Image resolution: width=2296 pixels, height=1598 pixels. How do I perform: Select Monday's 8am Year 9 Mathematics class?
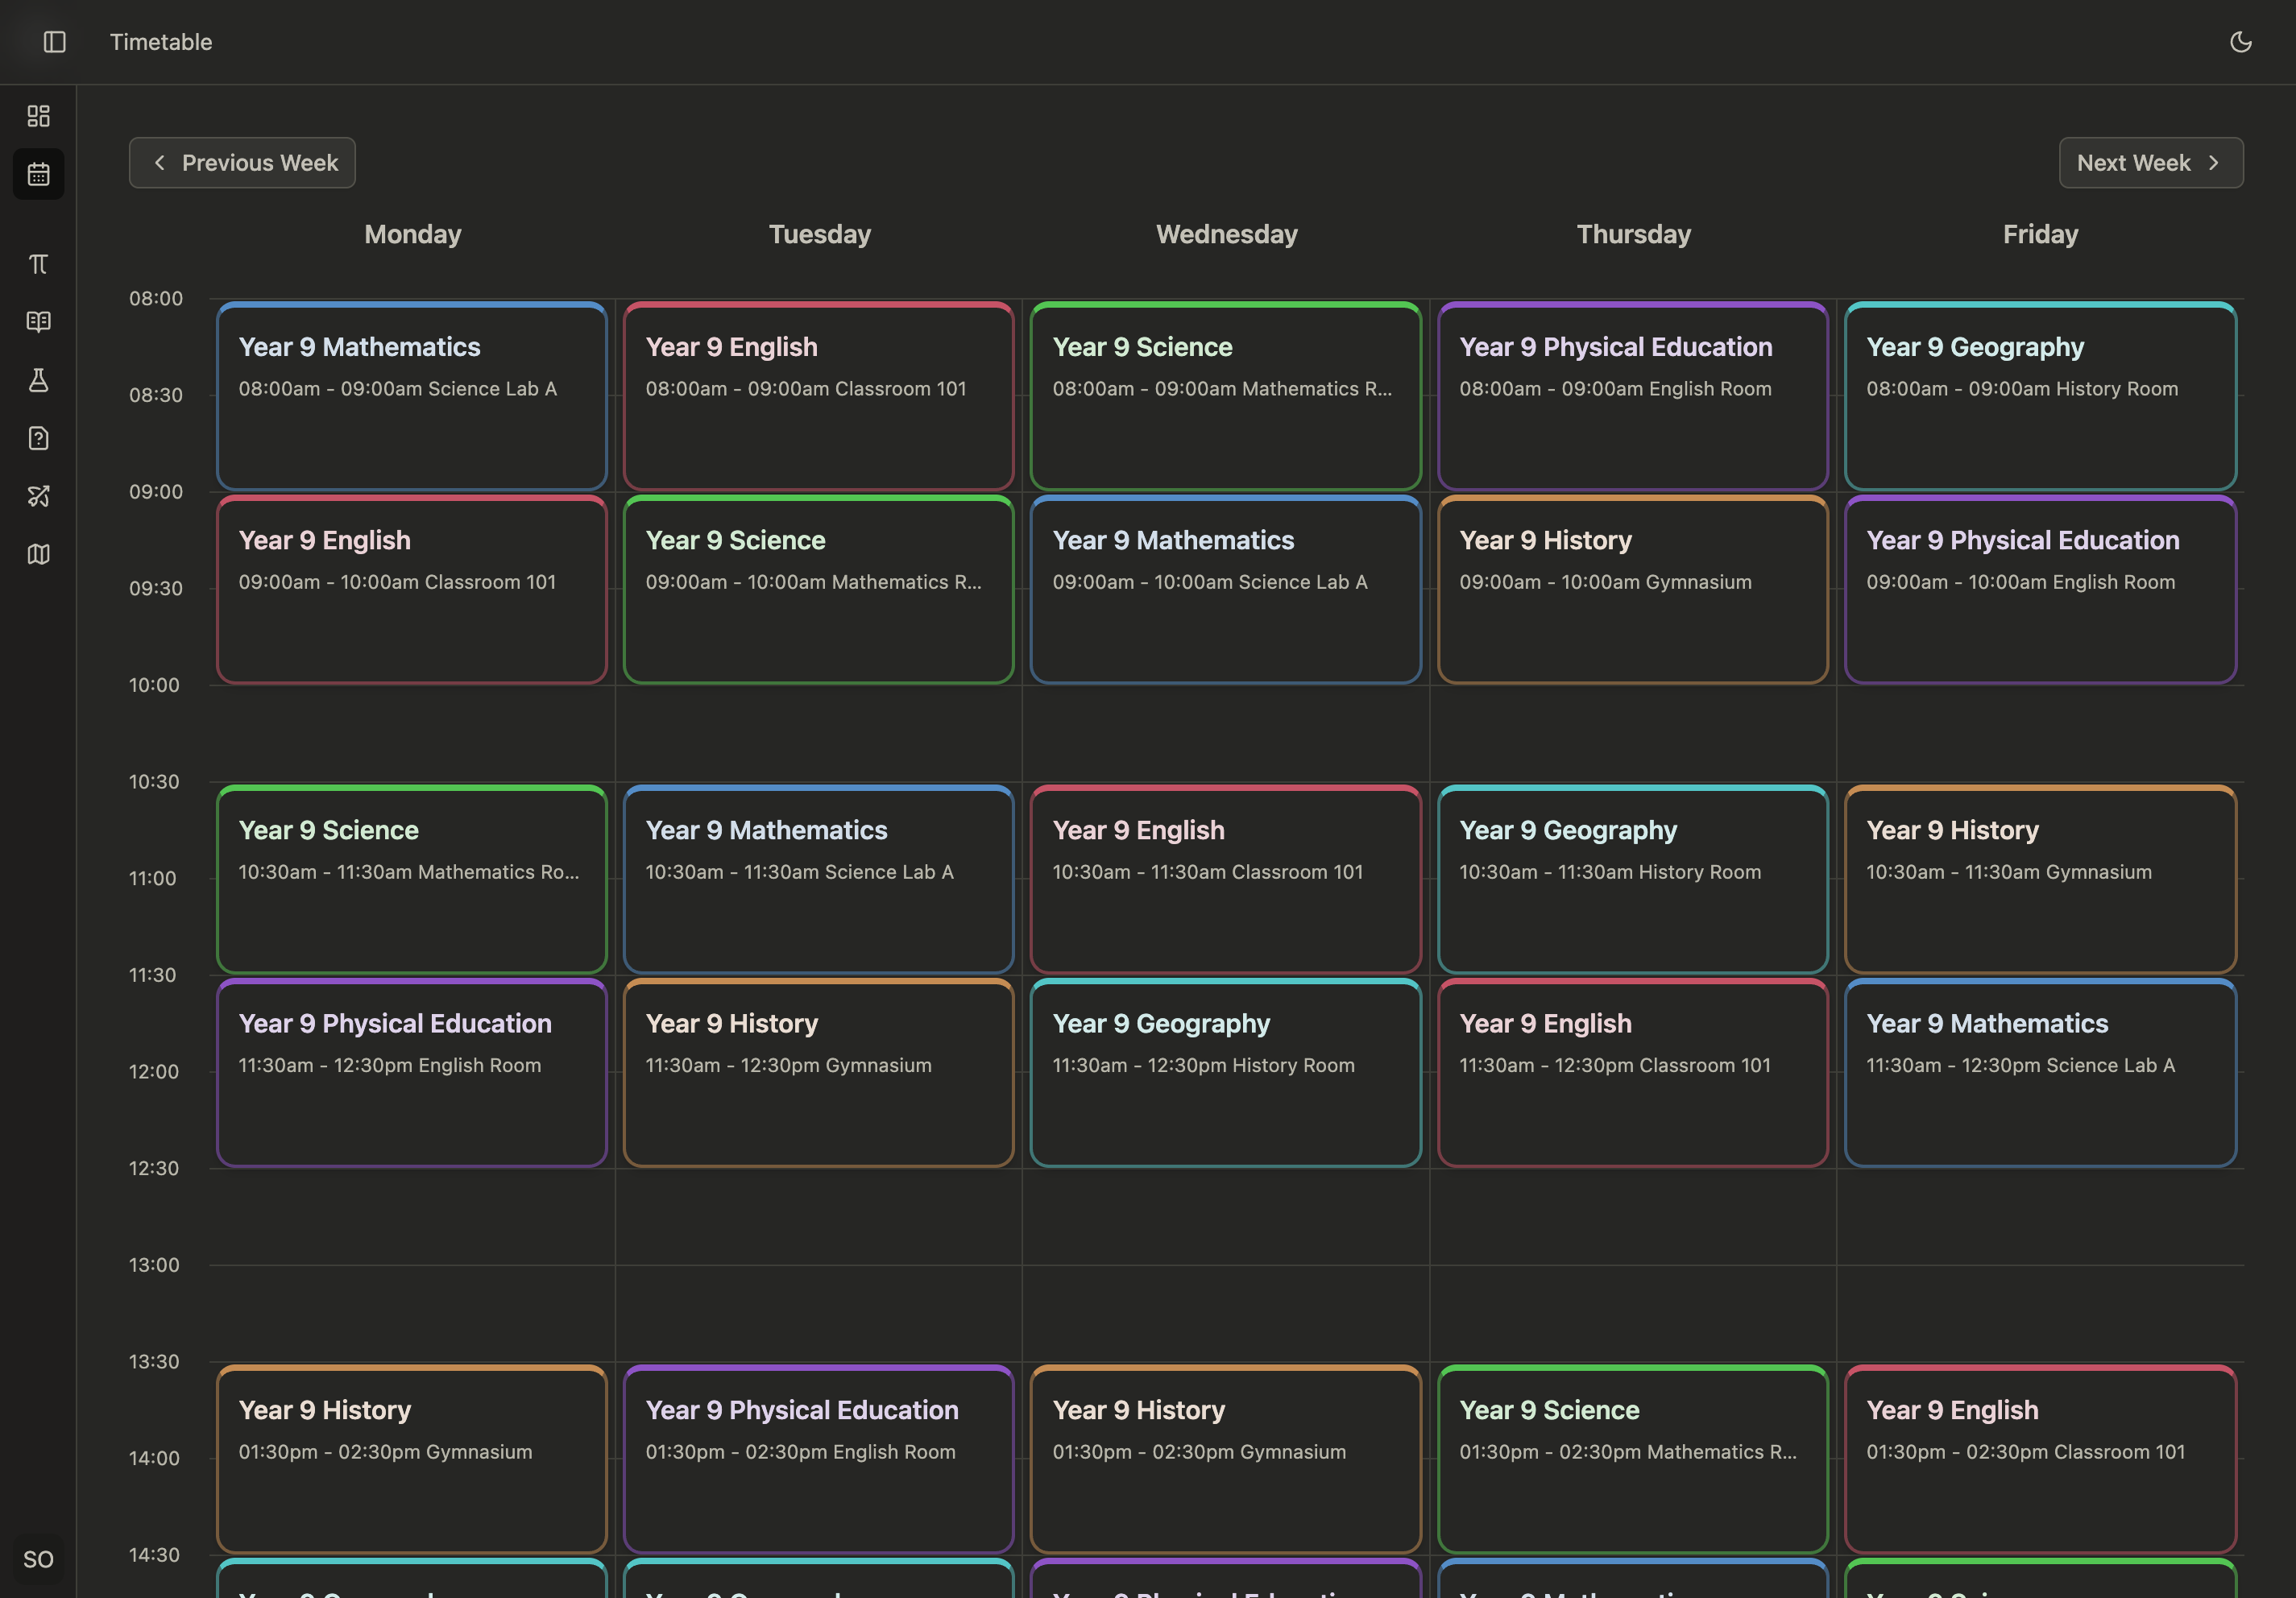(411, 396)
